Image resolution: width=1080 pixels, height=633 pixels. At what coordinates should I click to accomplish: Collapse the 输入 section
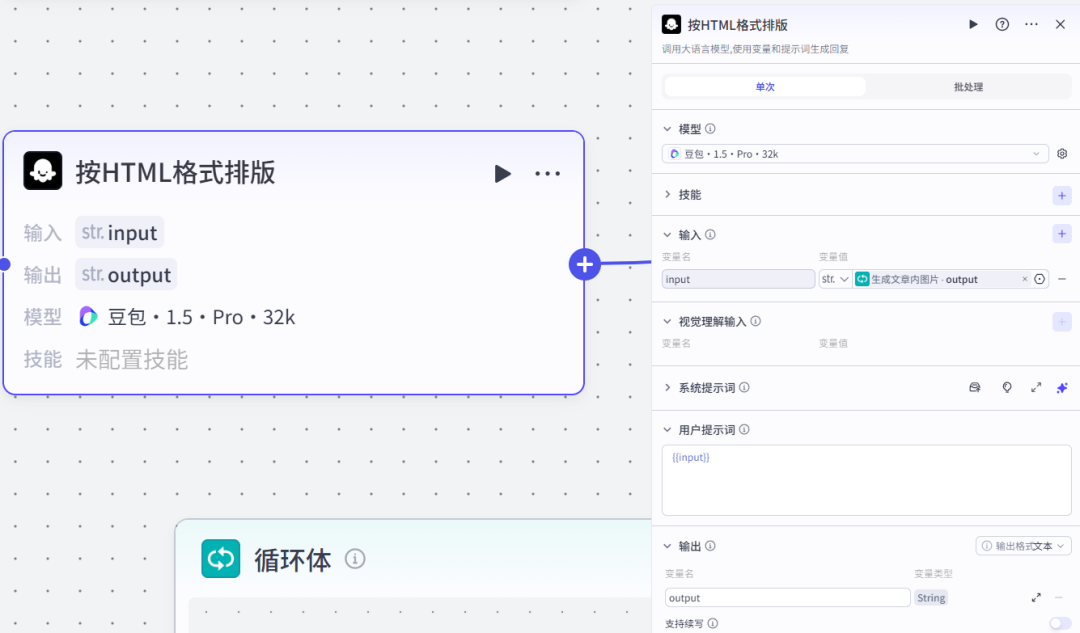[x=667, y=235]
